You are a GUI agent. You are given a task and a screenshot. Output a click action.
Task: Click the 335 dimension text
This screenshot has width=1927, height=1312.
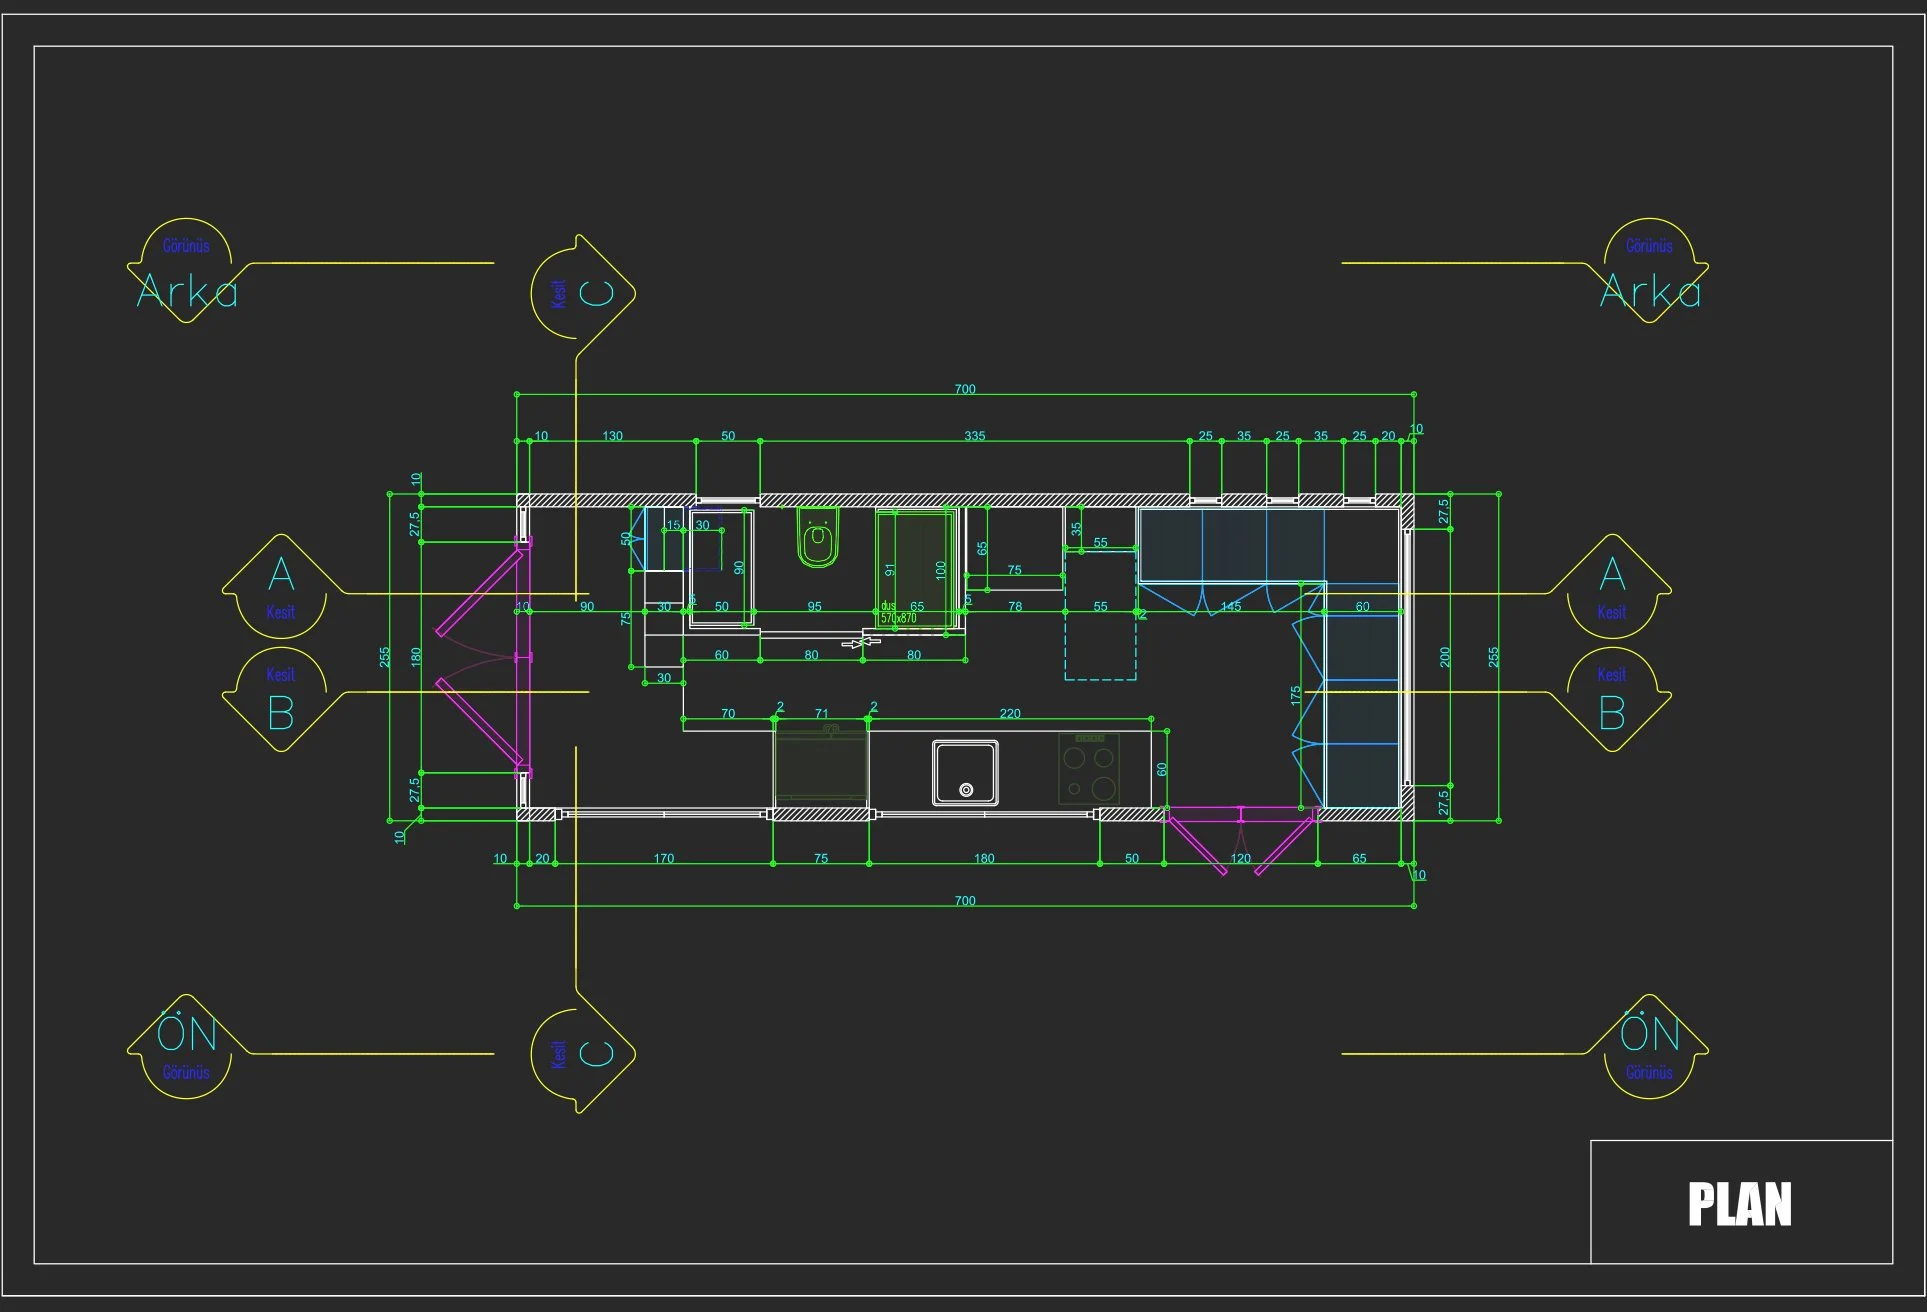pyautogui.click(x=975, y=436)
